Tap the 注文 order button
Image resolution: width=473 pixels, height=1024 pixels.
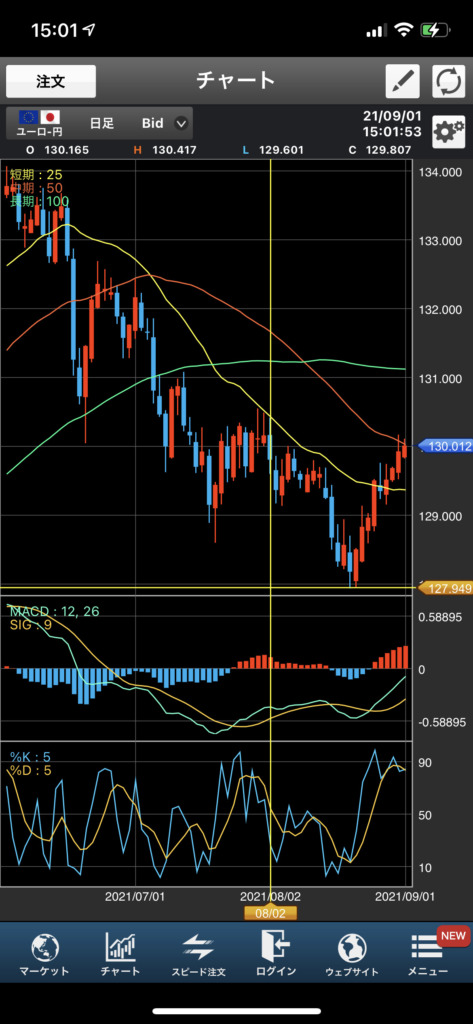(51, 82)
